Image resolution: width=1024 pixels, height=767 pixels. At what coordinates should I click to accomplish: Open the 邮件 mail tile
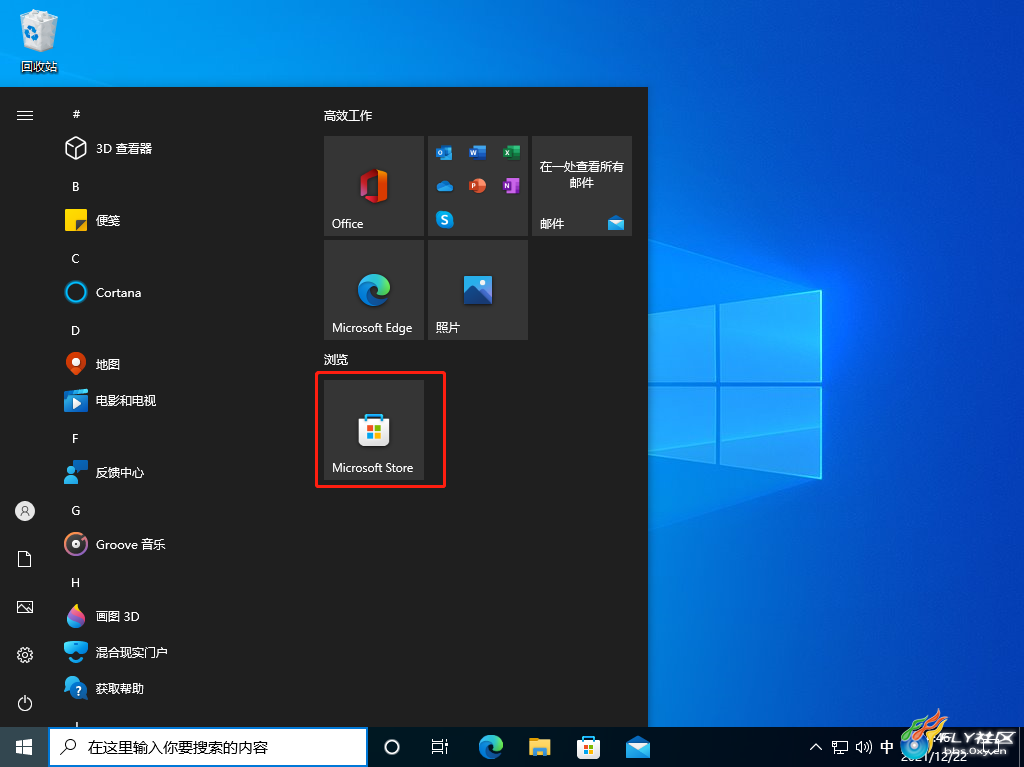tap(582, 186)
